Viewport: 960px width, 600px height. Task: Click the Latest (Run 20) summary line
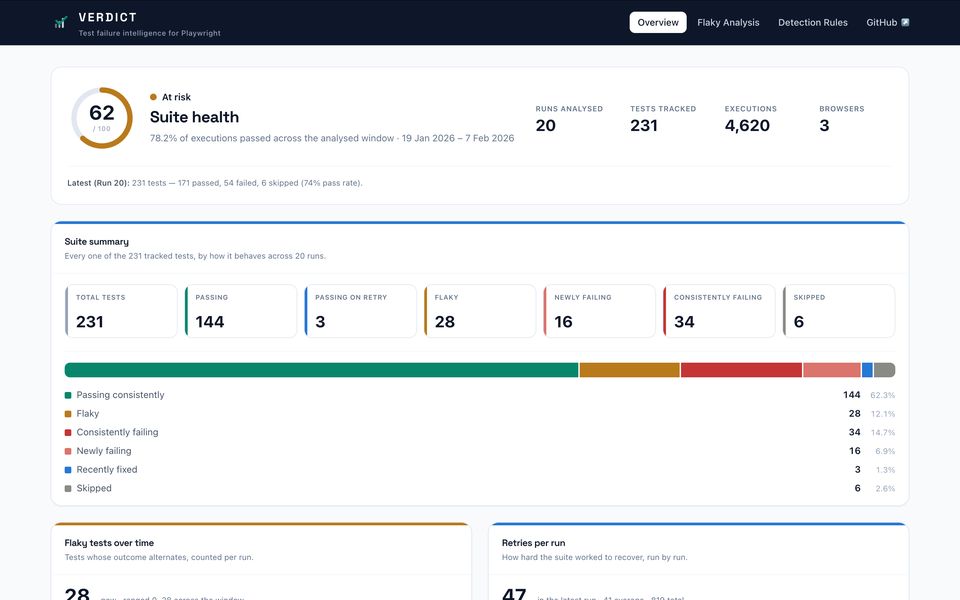[215, 183]
